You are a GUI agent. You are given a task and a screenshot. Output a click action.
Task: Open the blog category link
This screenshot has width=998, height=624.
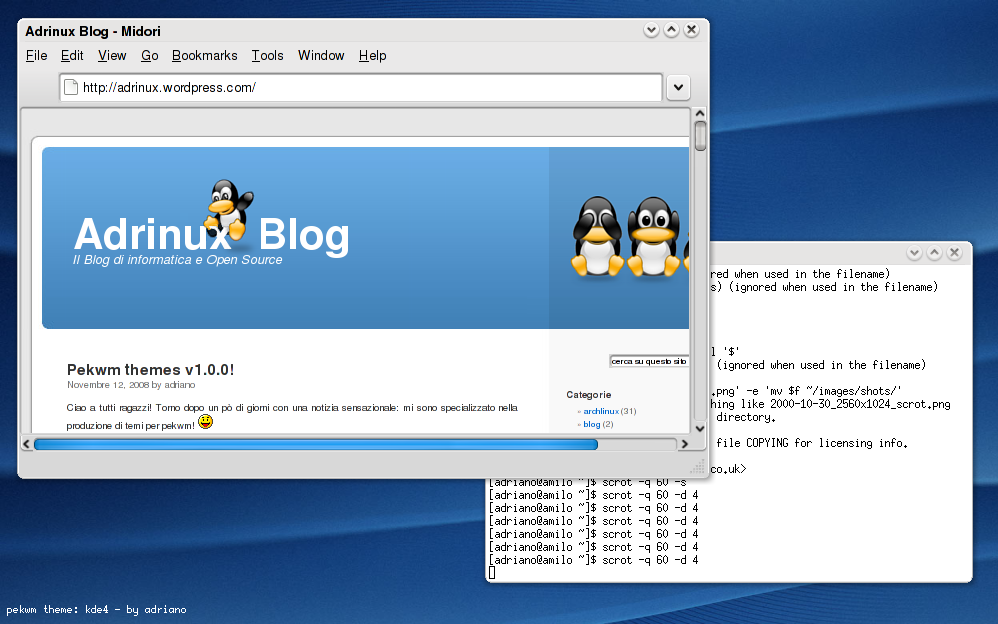[592, 424]
